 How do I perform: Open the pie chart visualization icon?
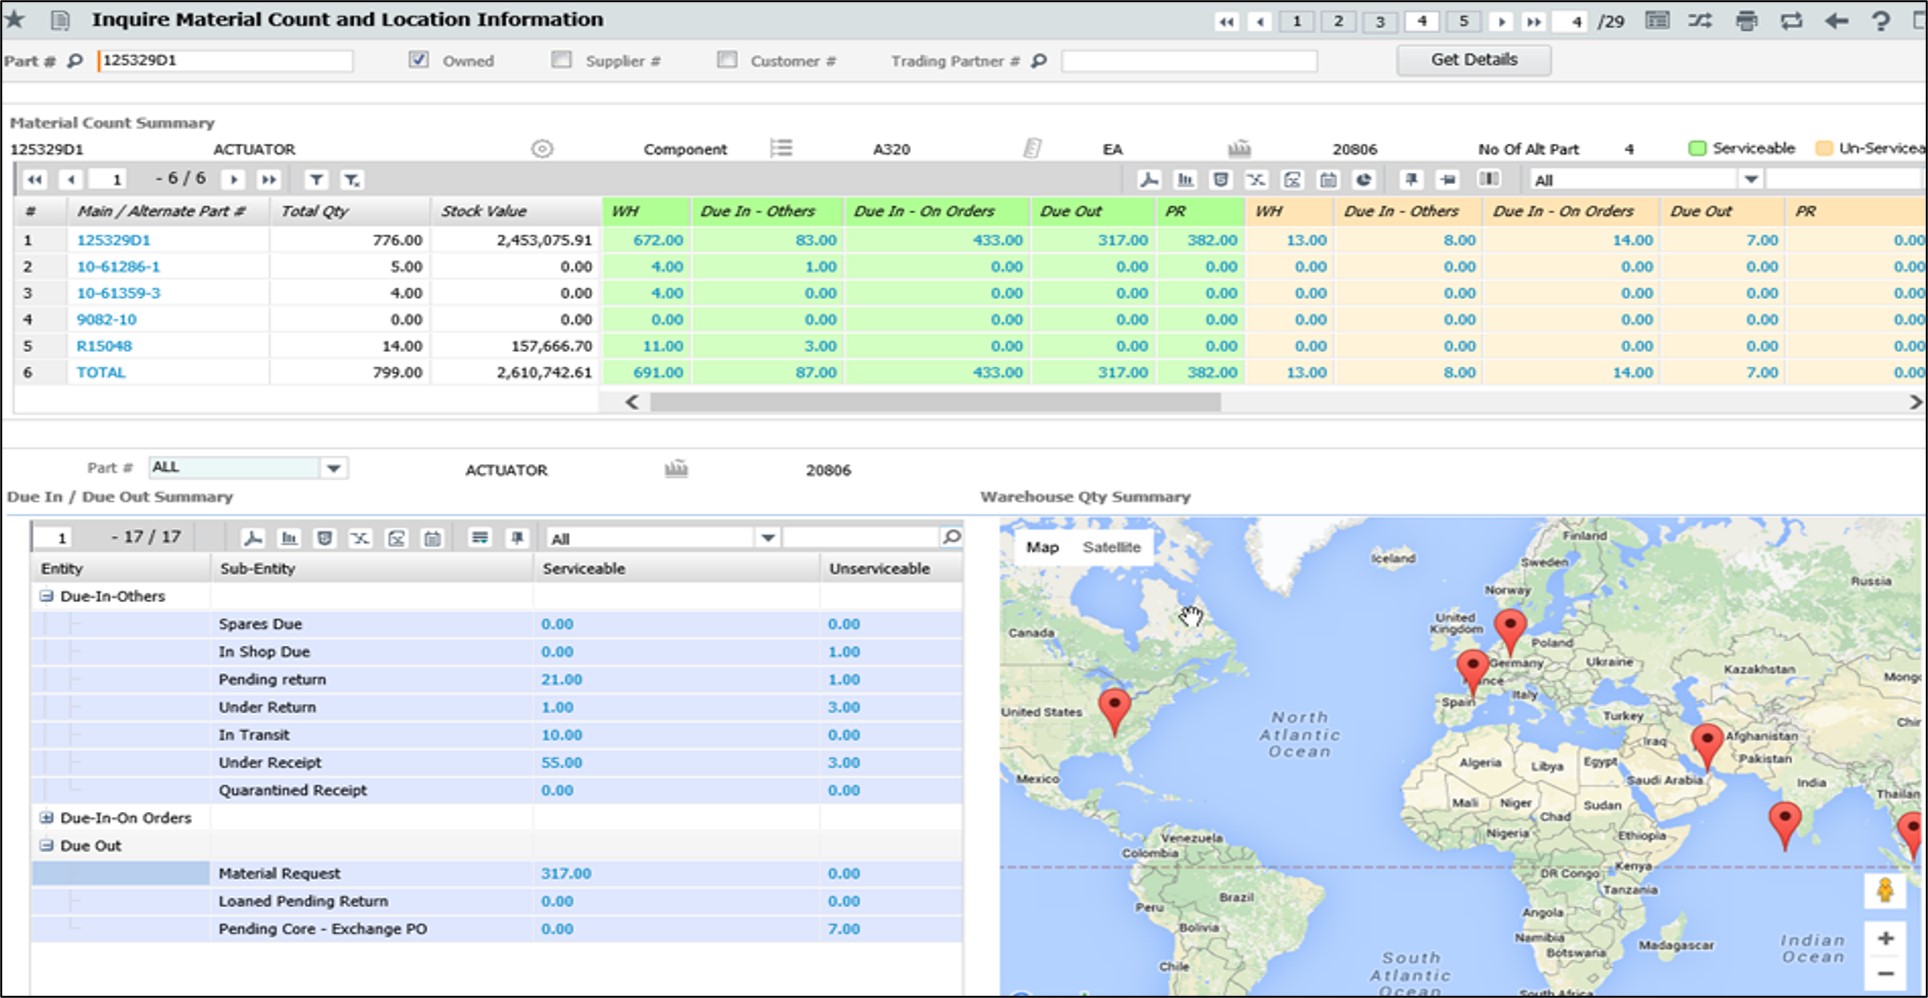tap(1361, 179)
